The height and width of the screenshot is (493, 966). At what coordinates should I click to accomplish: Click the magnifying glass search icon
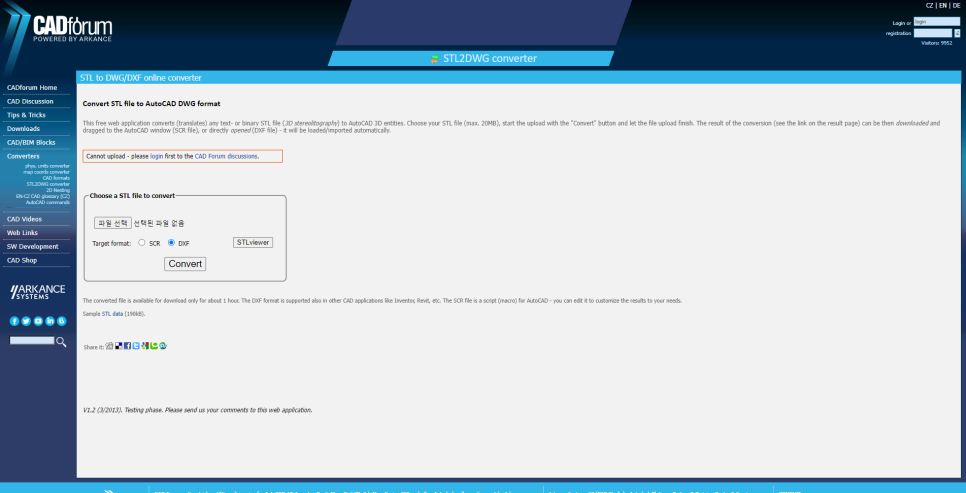pyautogui.click(x=61, y=342)
